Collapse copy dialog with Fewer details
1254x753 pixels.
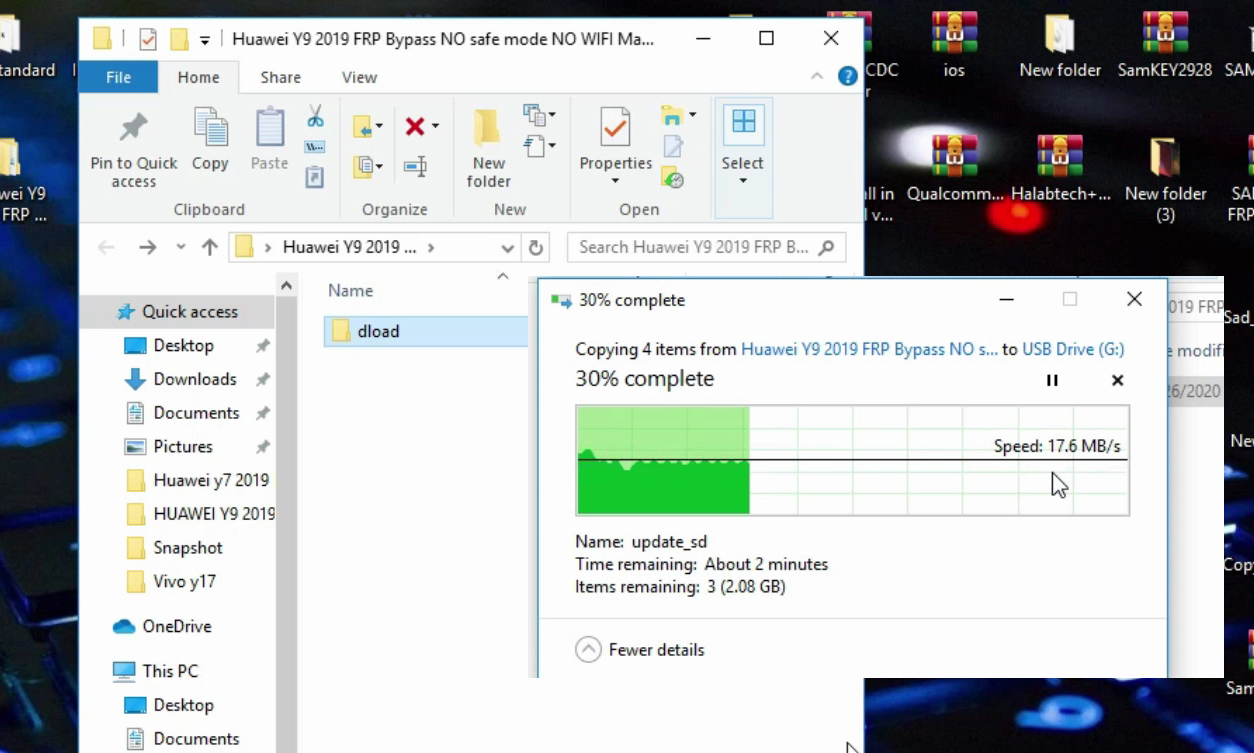[640, 650]
